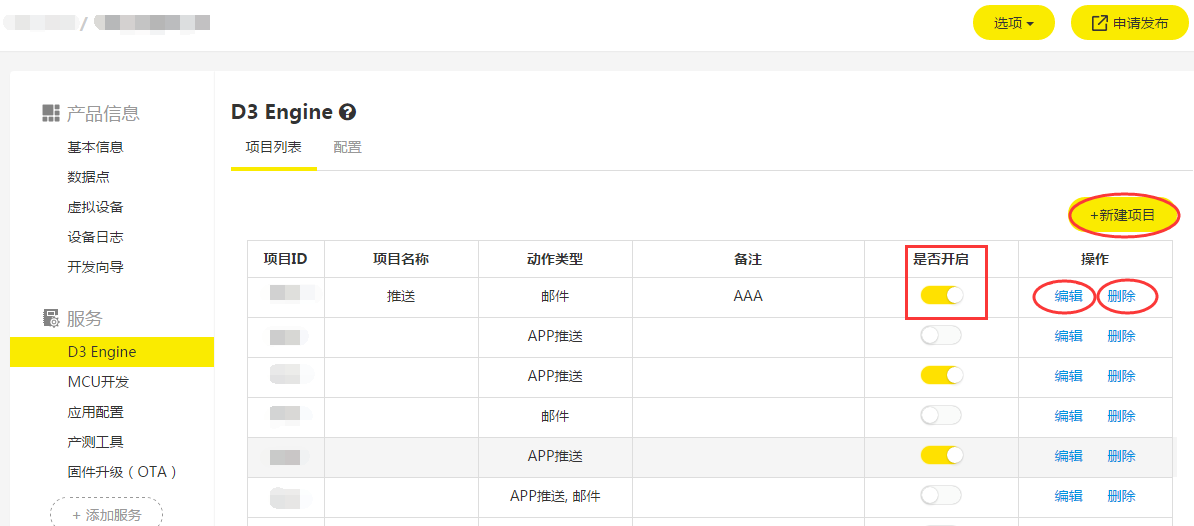The image size is (1194, 526).
Task: Open MCU开发 service
Action: 98,382
